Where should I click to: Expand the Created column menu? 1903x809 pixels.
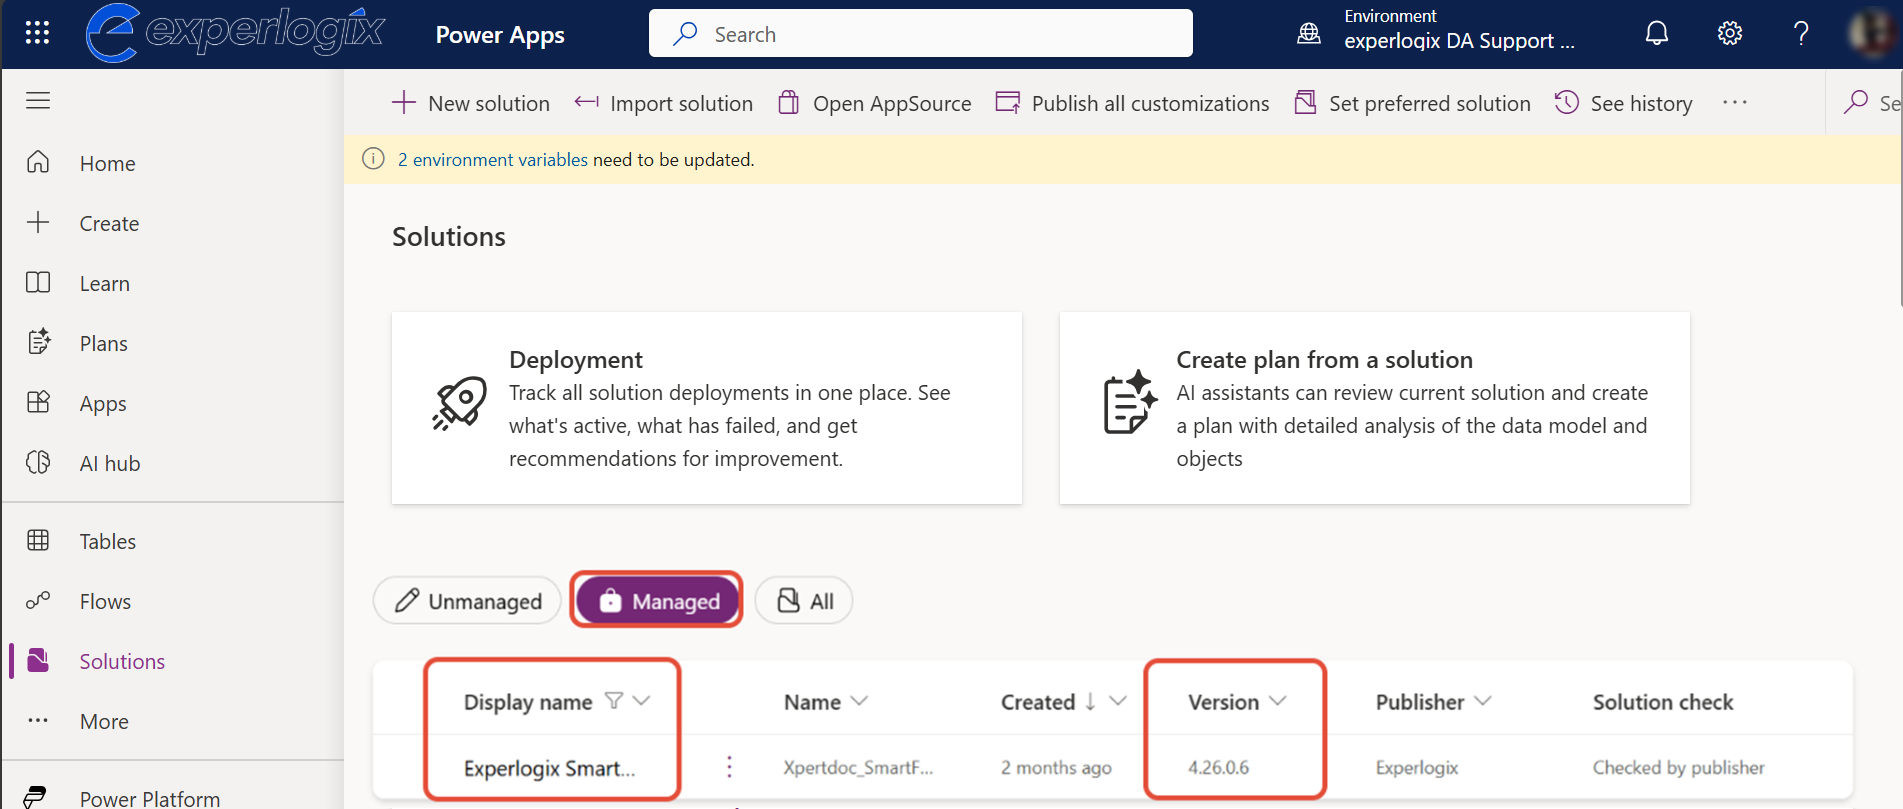coord(1118,701)
